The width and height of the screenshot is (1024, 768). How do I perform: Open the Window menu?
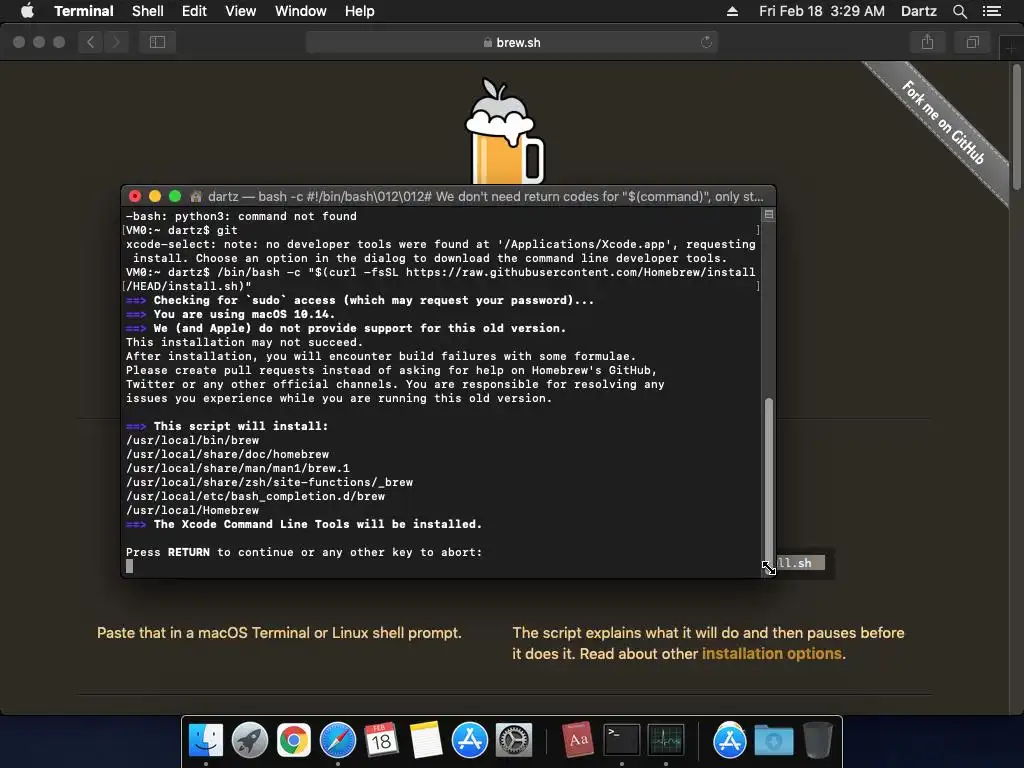pyautogui.click(x=300, y=11)
